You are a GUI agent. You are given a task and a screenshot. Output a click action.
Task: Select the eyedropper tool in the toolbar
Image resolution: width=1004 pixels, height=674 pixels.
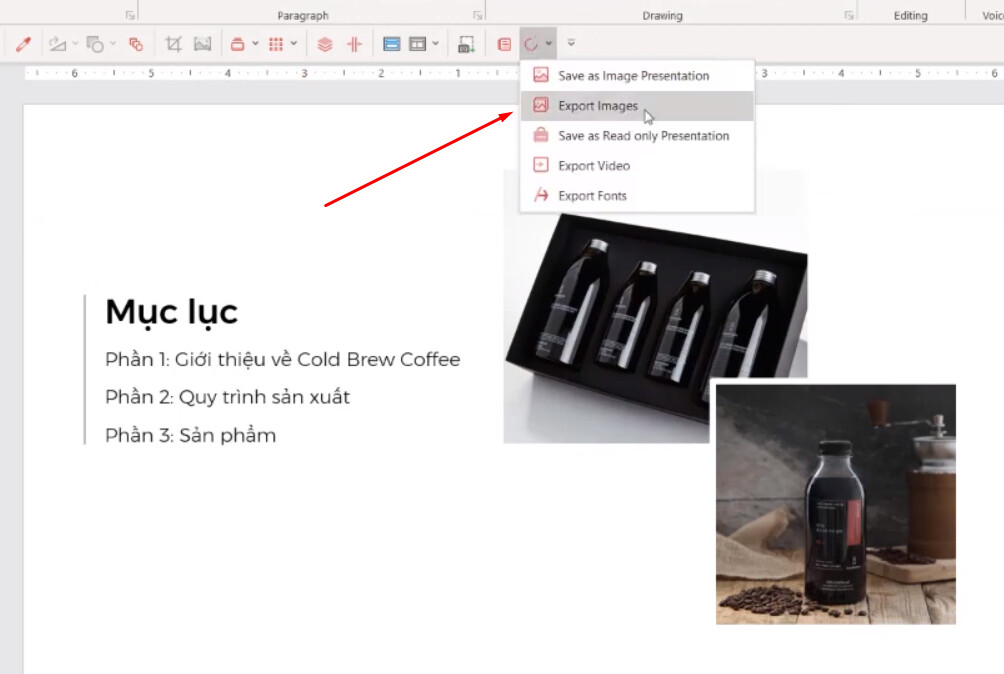coord(22,43)
